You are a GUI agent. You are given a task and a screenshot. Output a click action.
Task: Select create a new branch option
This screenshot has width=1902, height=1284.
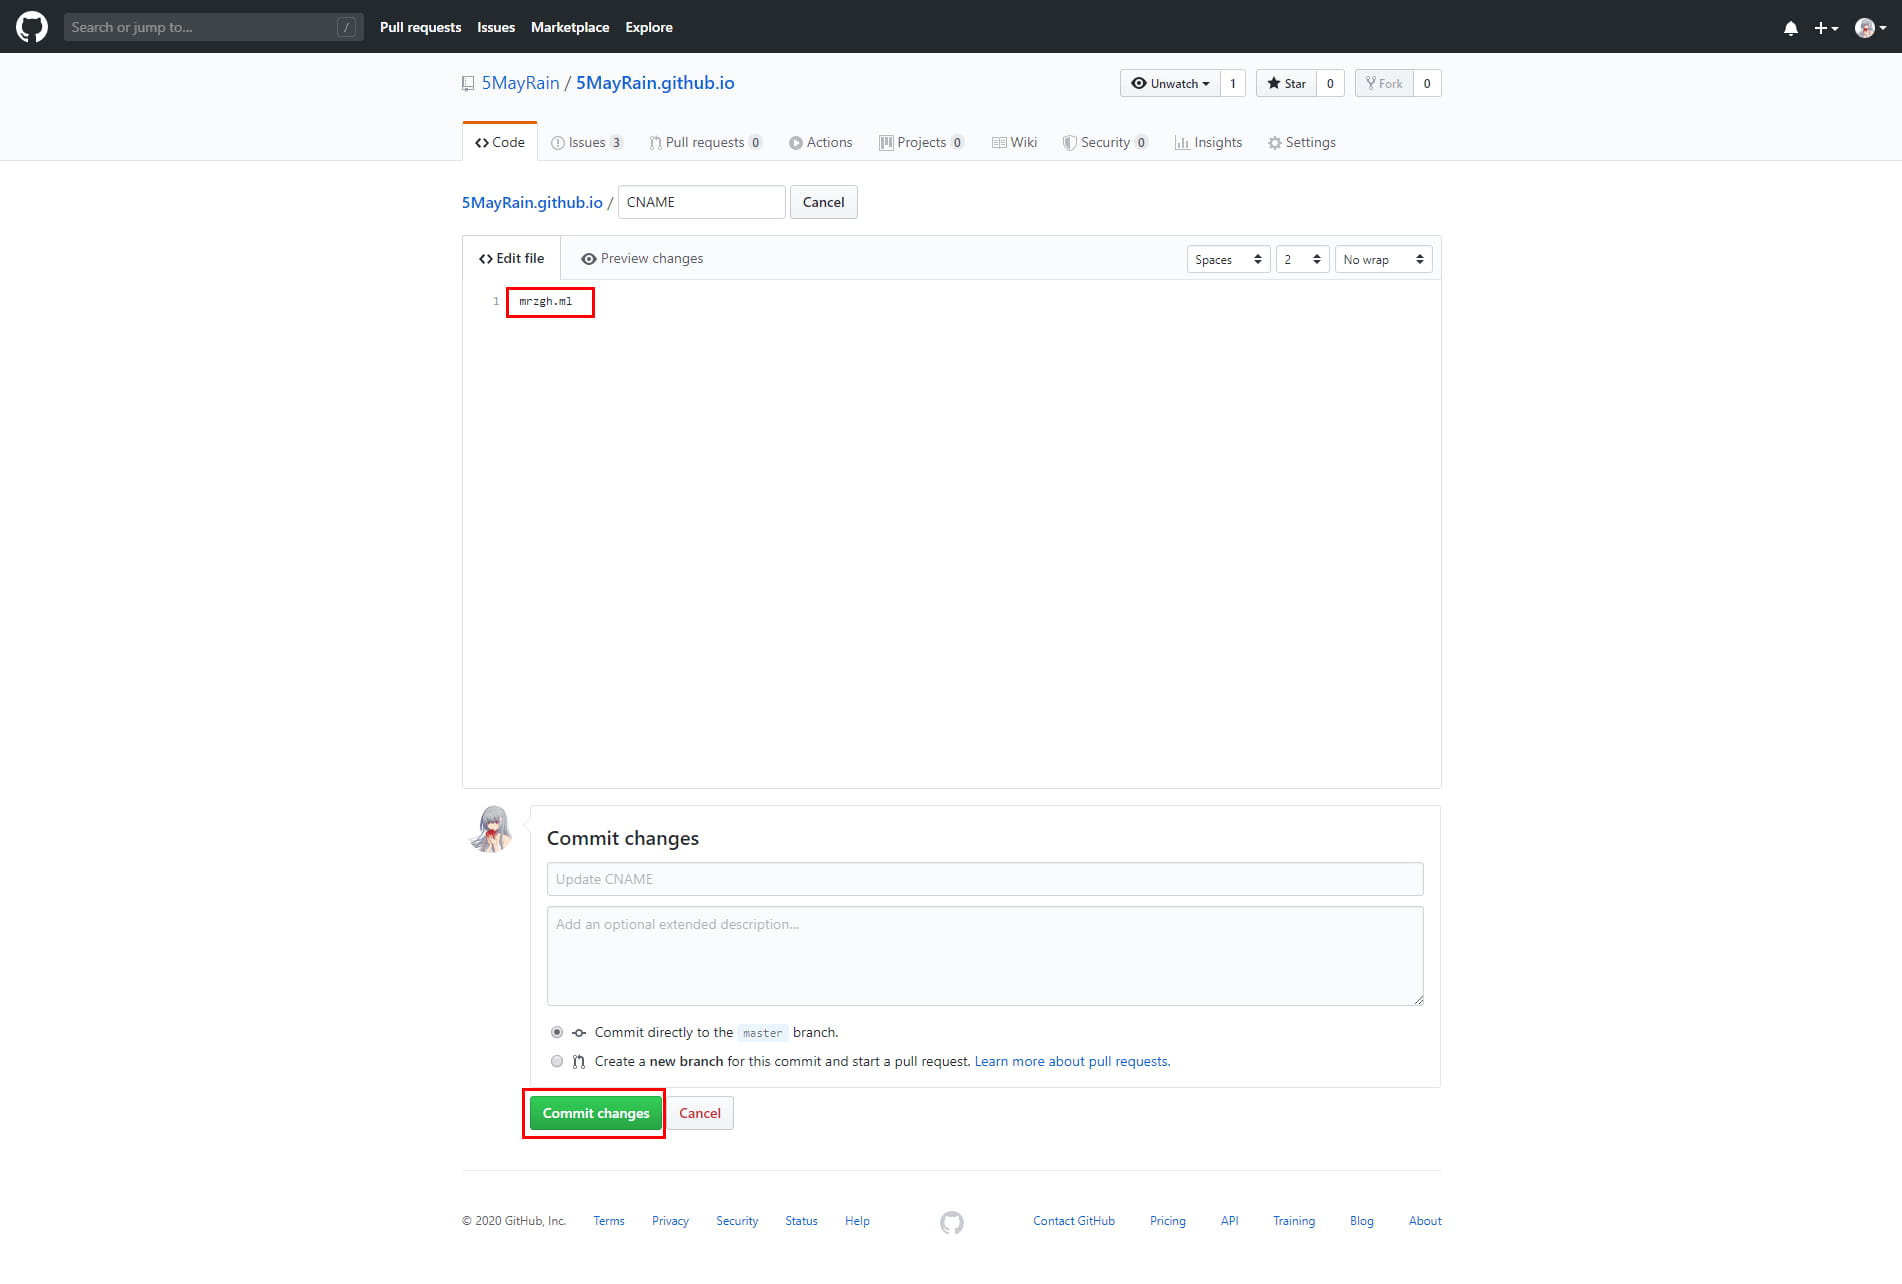coord(557,1062)
